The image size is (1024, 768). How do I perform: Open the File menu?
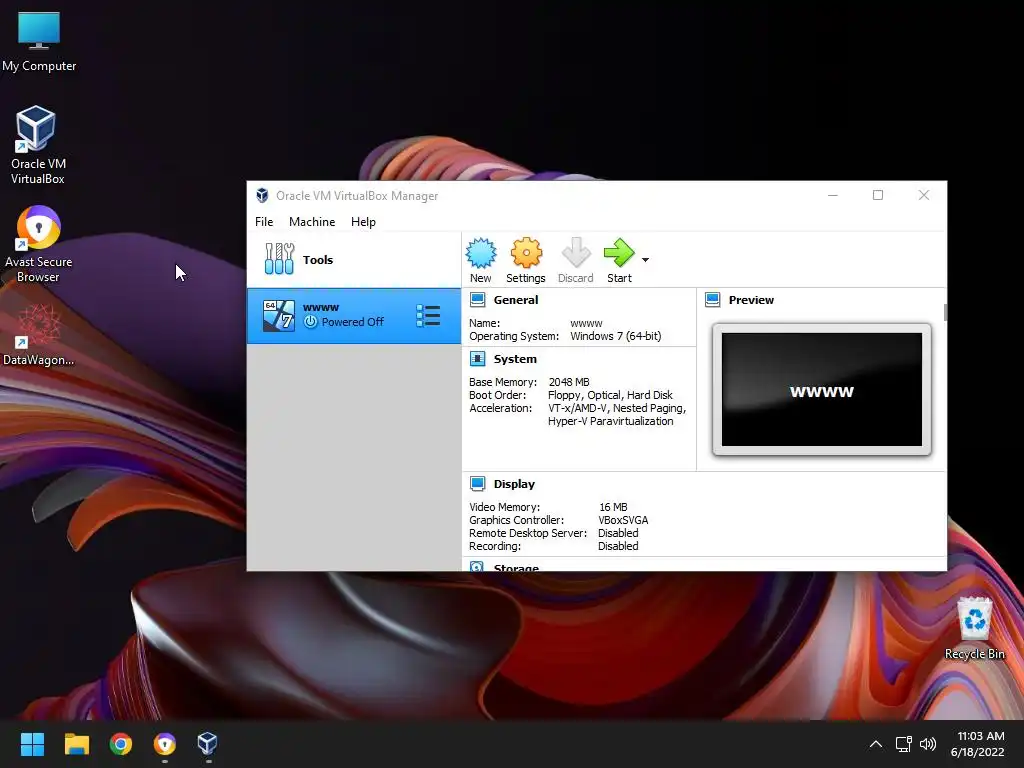264,222
